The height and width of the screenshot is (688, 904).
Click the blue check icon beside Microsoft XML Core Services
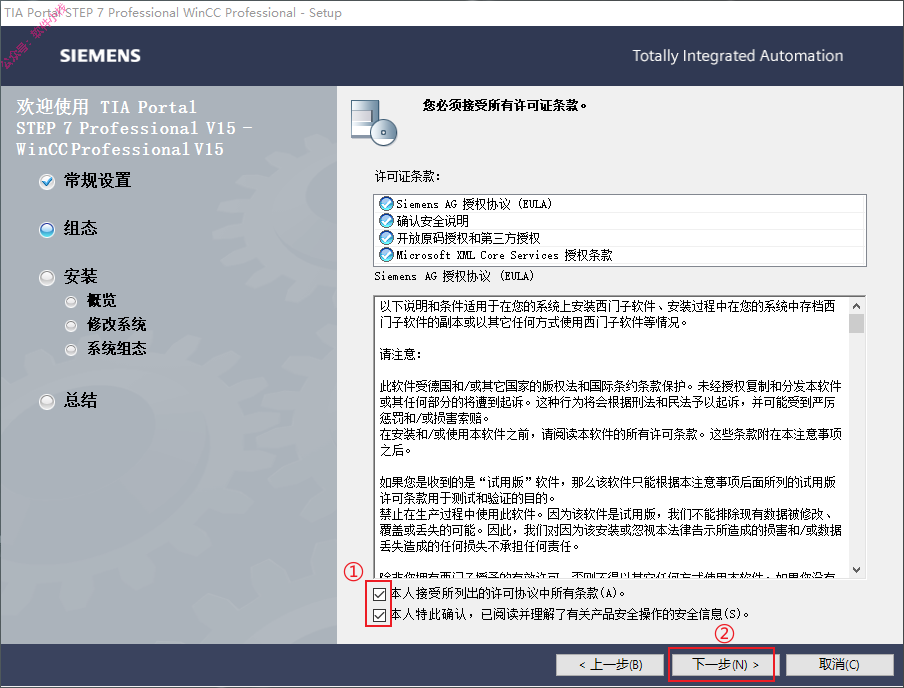[386, 254]
